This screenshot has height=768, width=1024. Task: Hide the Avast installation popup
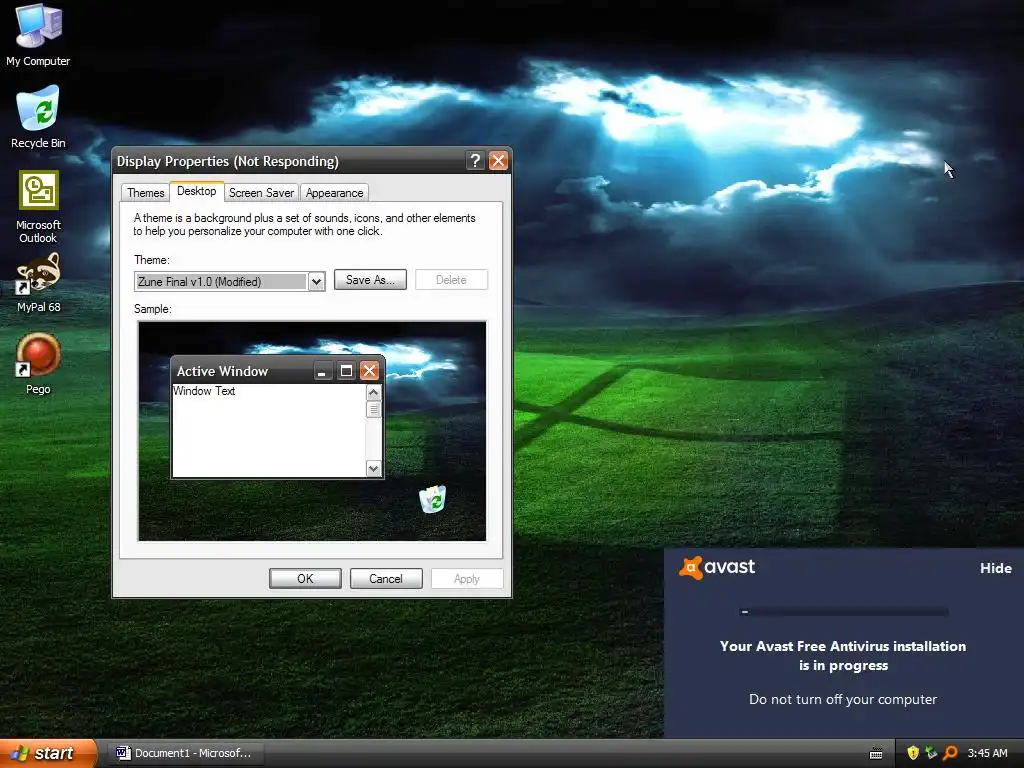pos(995,568)
